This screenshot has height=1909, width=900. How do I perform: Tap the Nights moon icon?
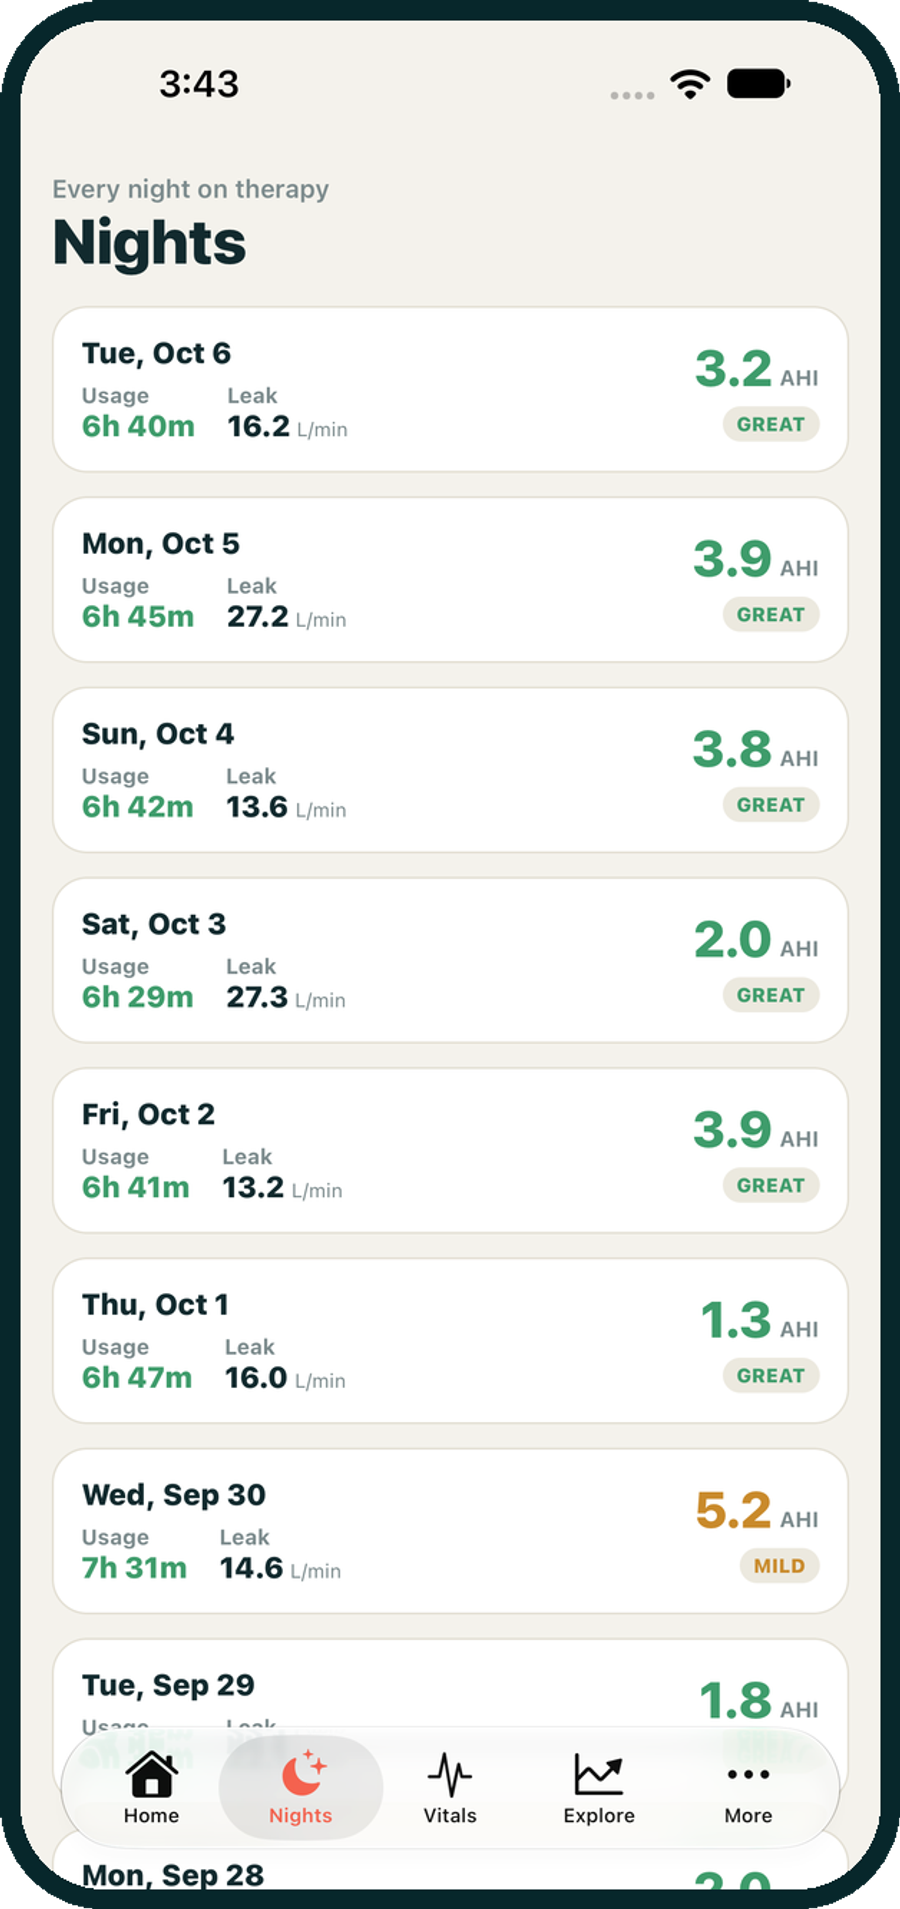coord(303,1773)
